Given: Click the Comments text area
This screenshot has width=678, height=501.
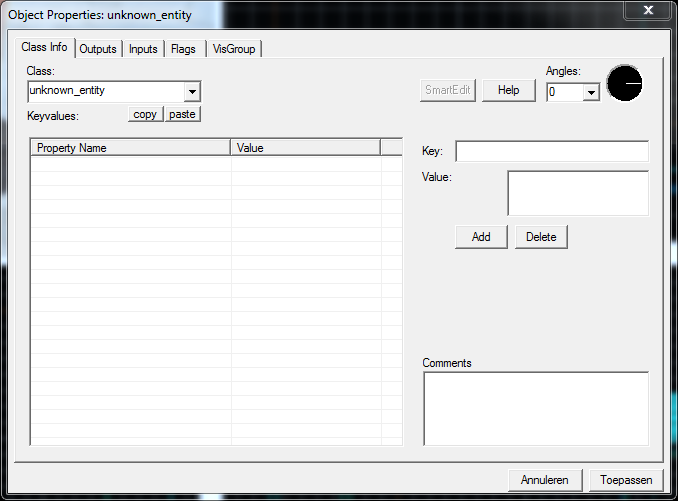Looking at the screenshot, I should [x=536, y=408].
